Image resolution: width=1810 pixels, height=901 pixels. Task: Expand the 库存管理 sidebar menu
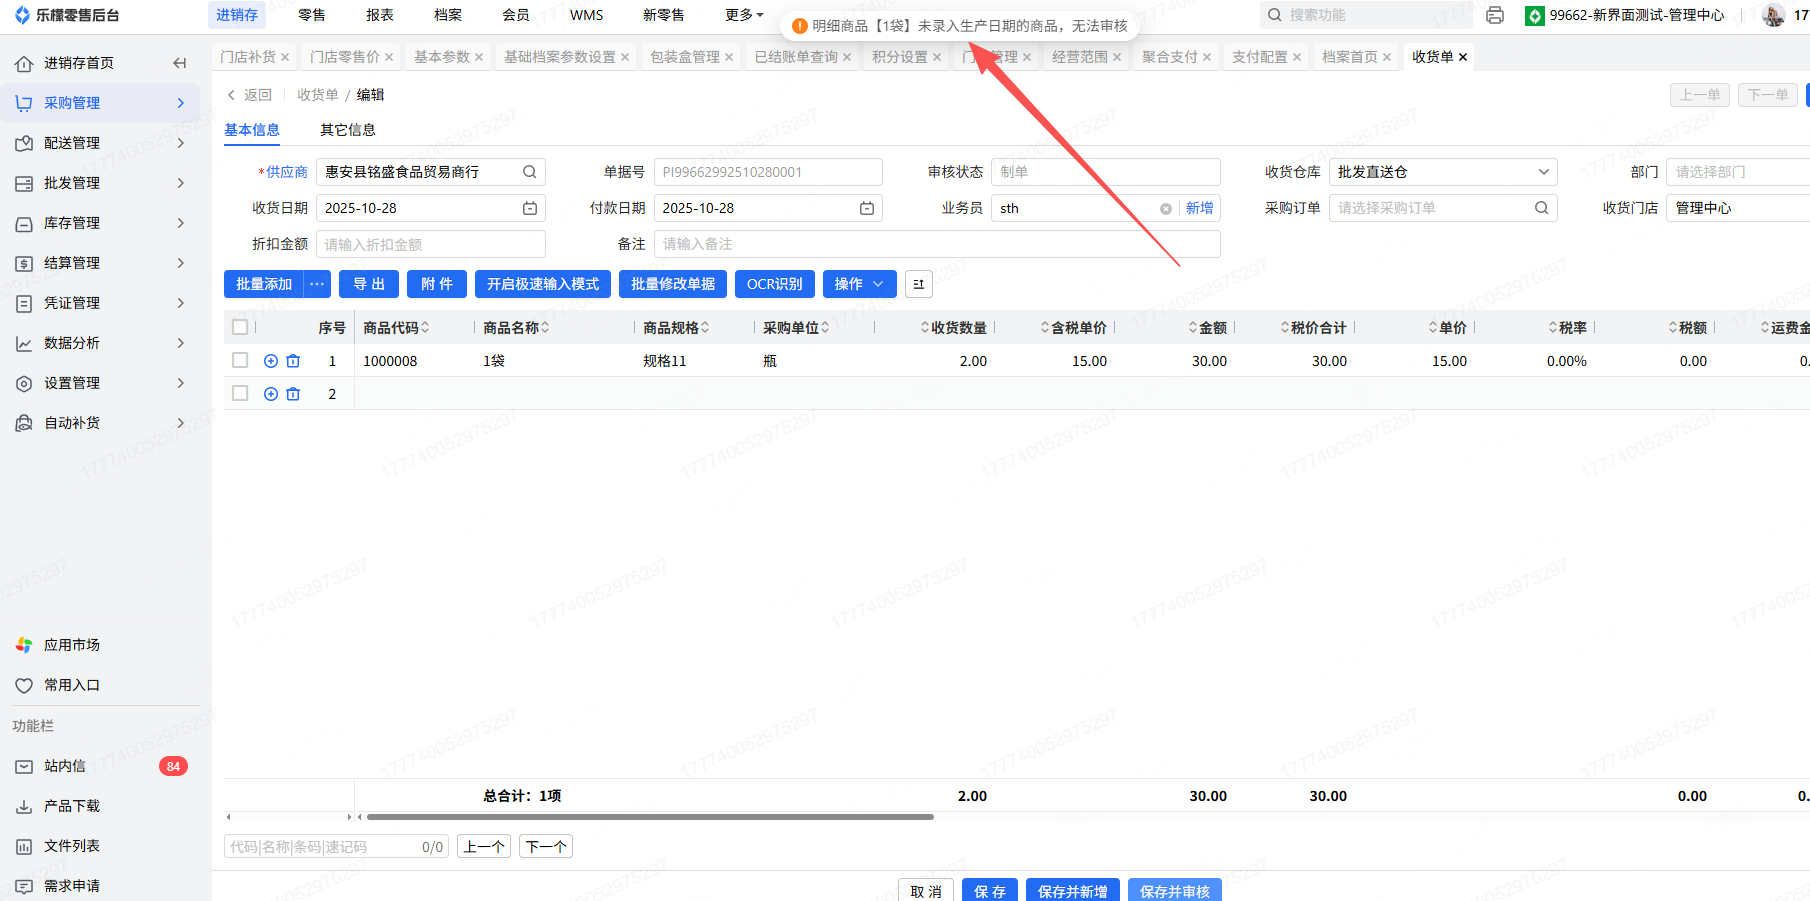(100, 223)
